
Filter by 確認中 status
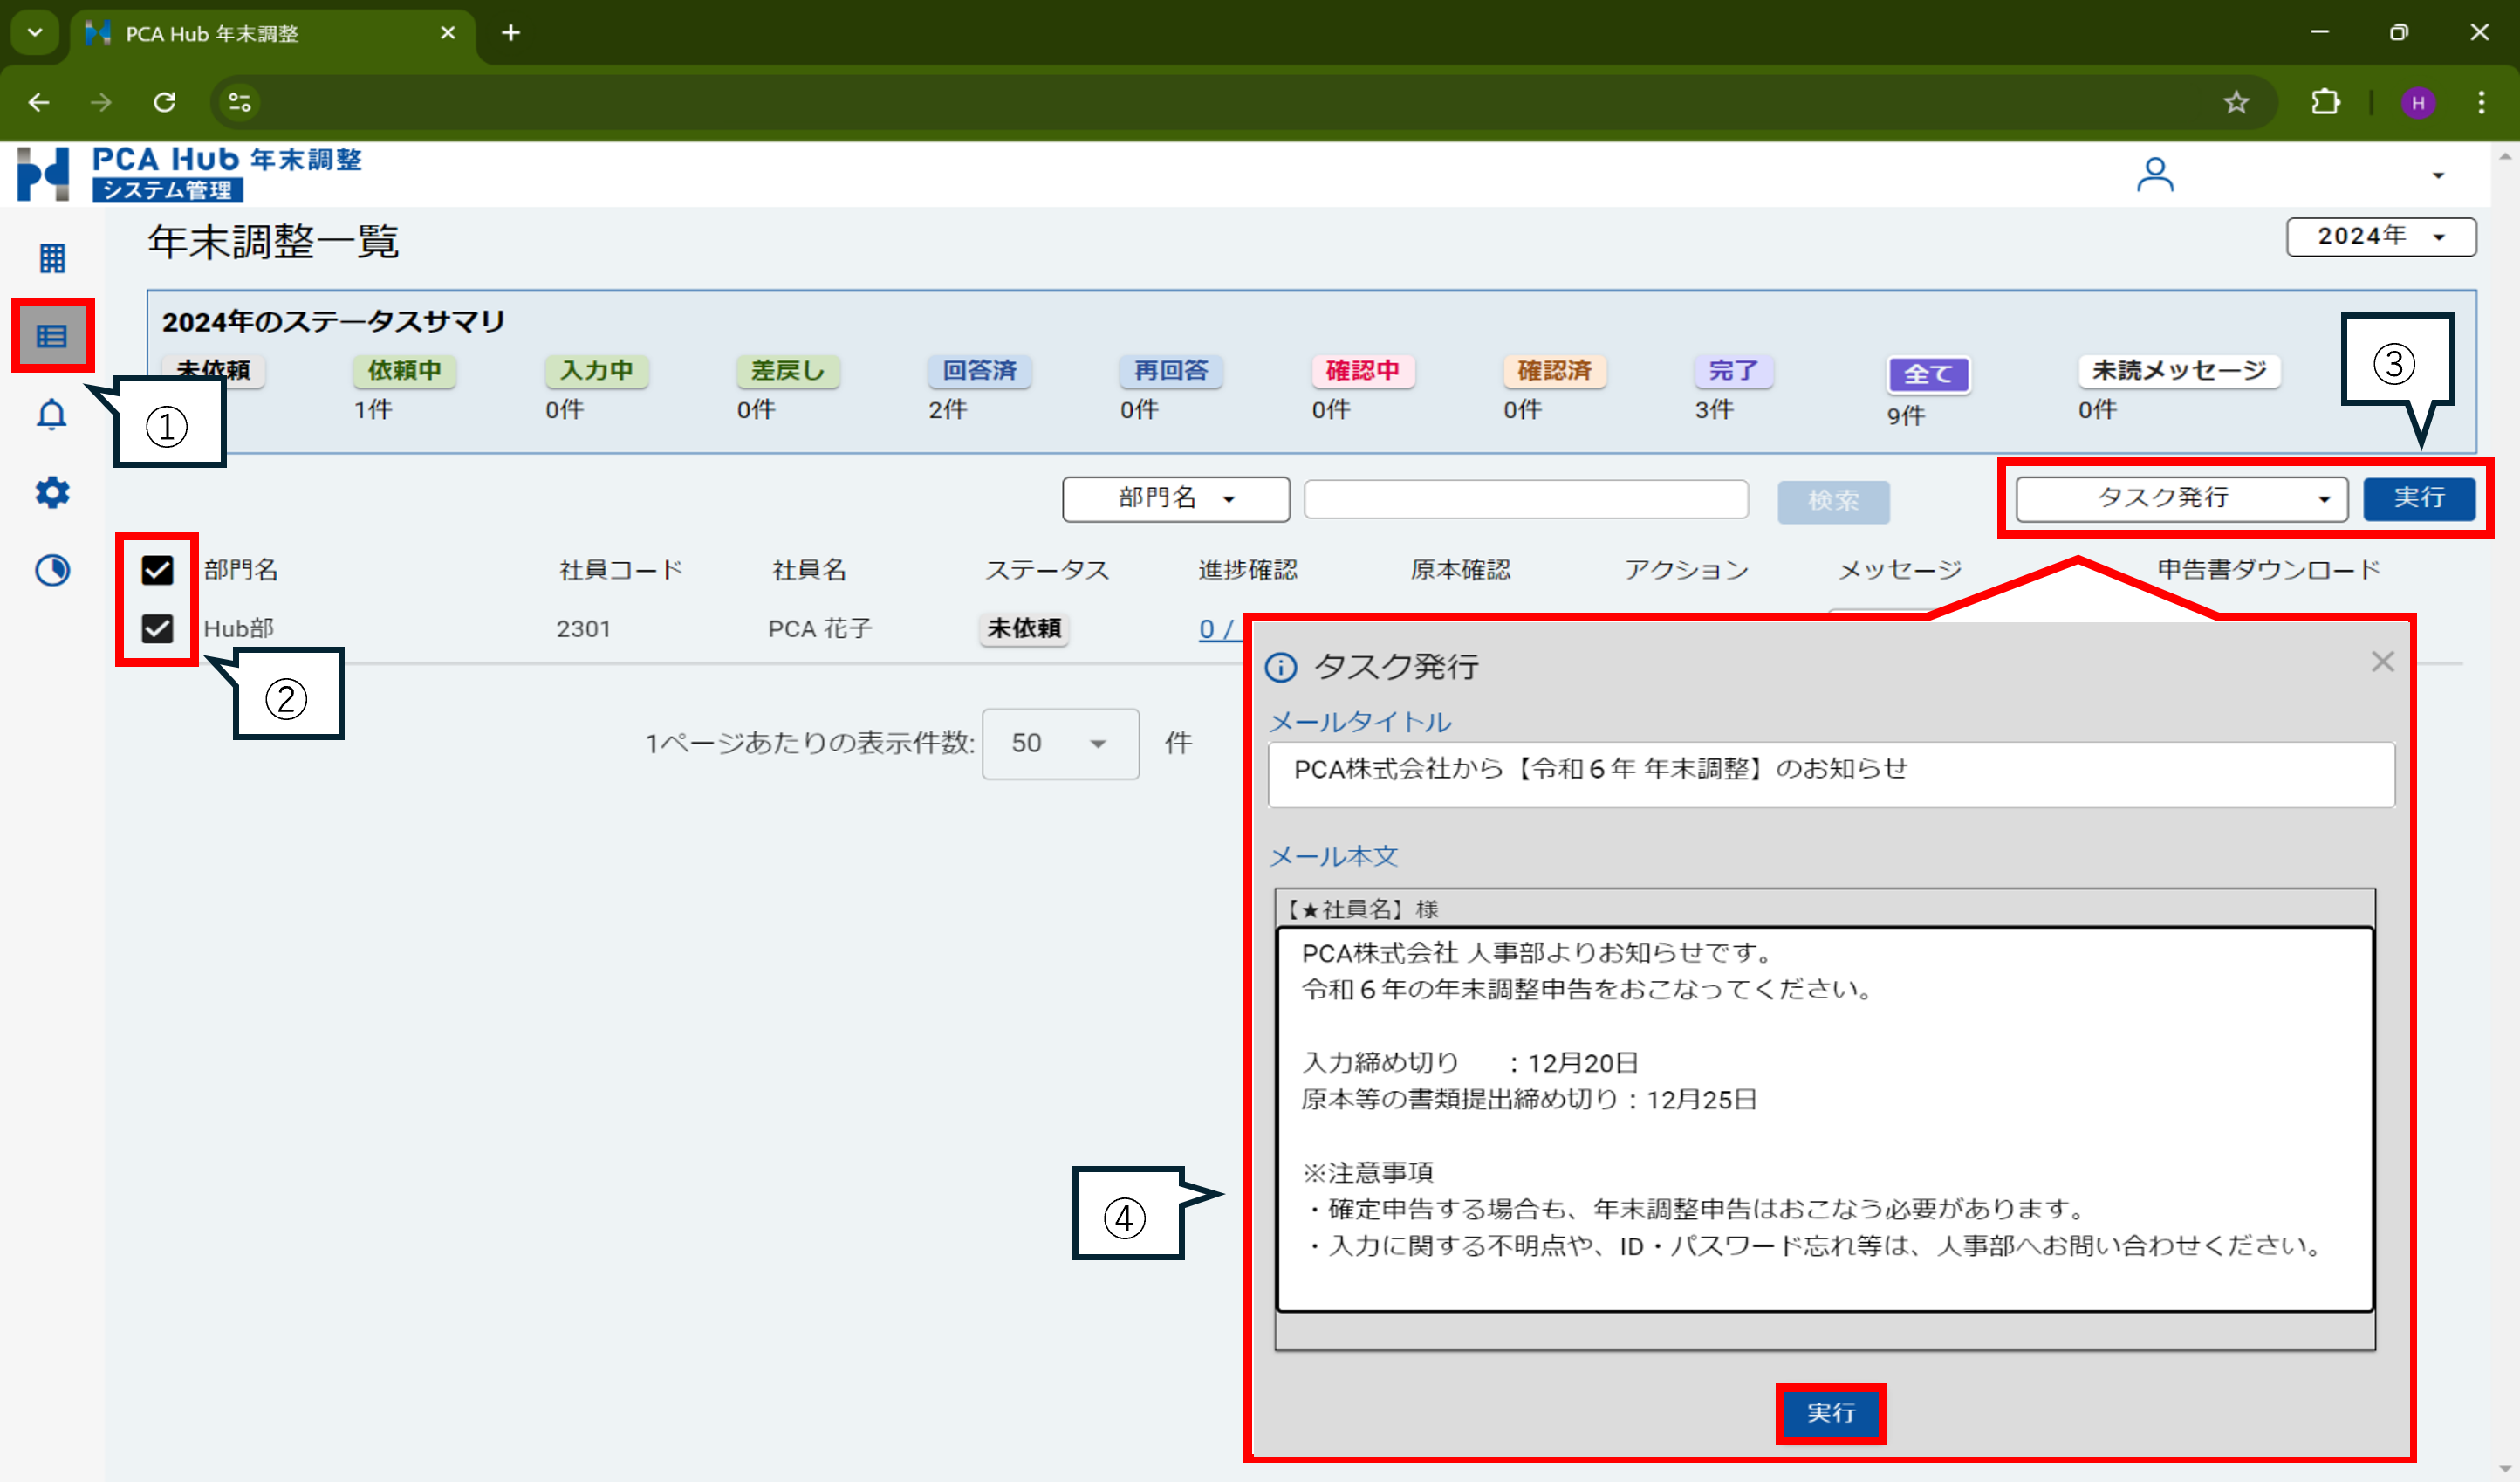(x=1363, y=370)
